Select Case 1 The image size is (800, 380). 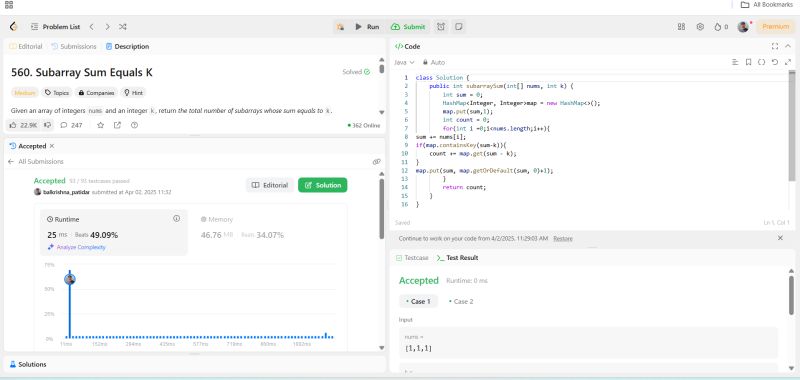(418, 301)
